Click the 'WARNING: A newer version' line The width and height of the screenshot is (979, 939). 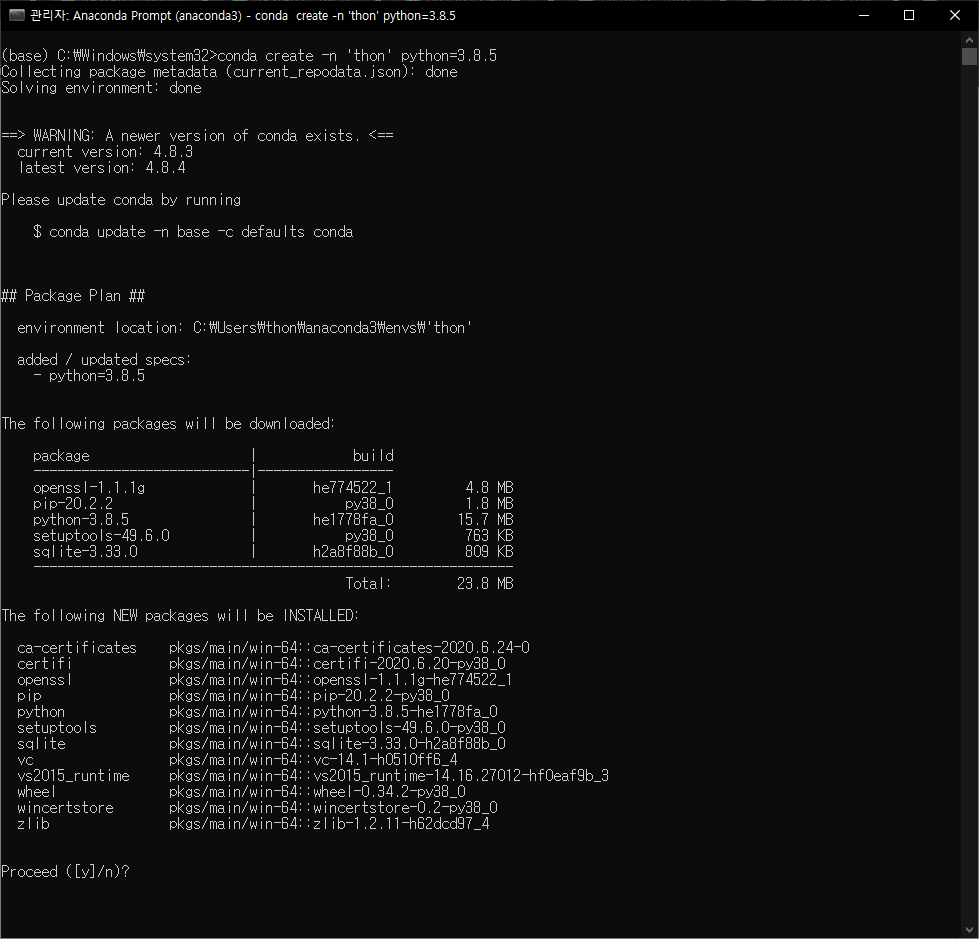197,135
